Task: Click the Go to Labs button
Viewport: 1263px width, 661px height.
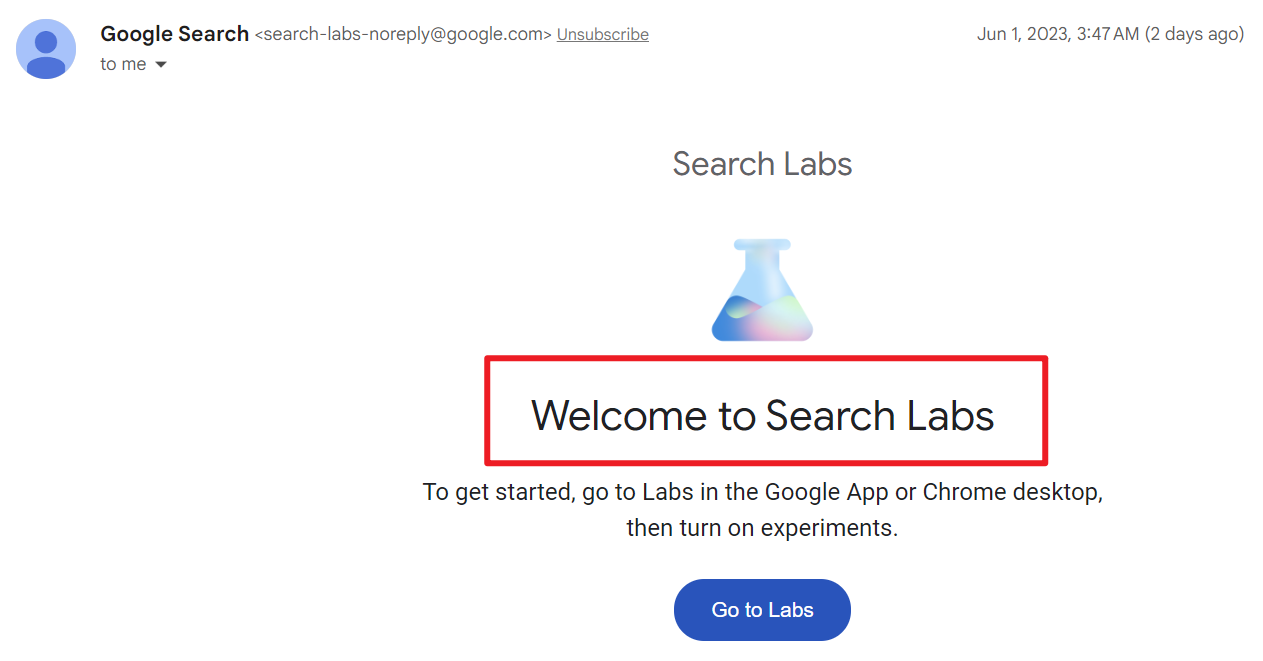Action: [x=762, y=609]
